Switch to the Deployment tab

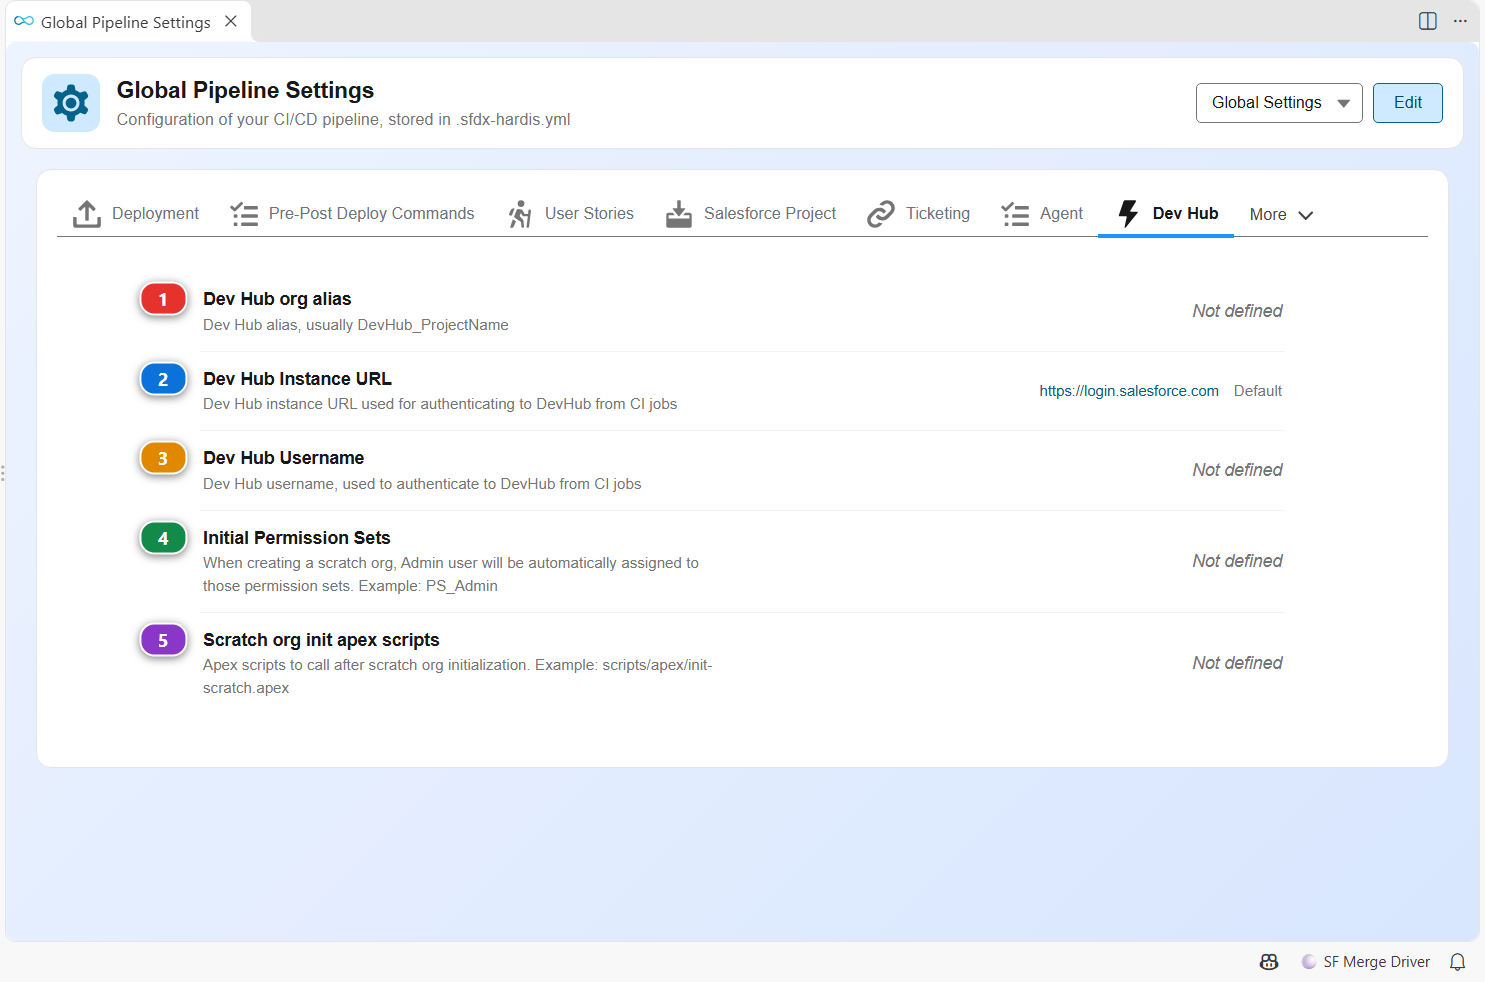click(136, 214)
